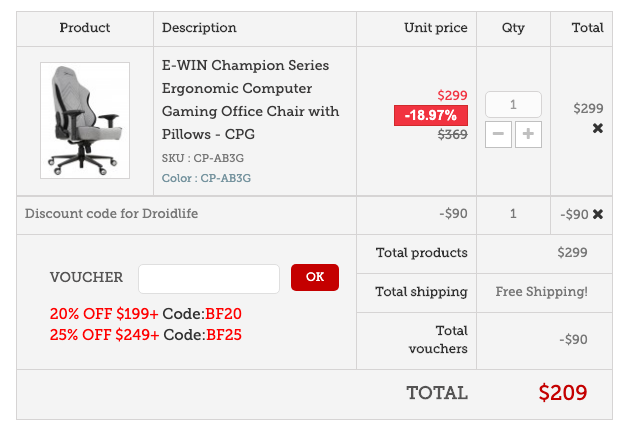Delete the Droidlife discount code
Screen dimensions: 624x430
click(598, 214)
